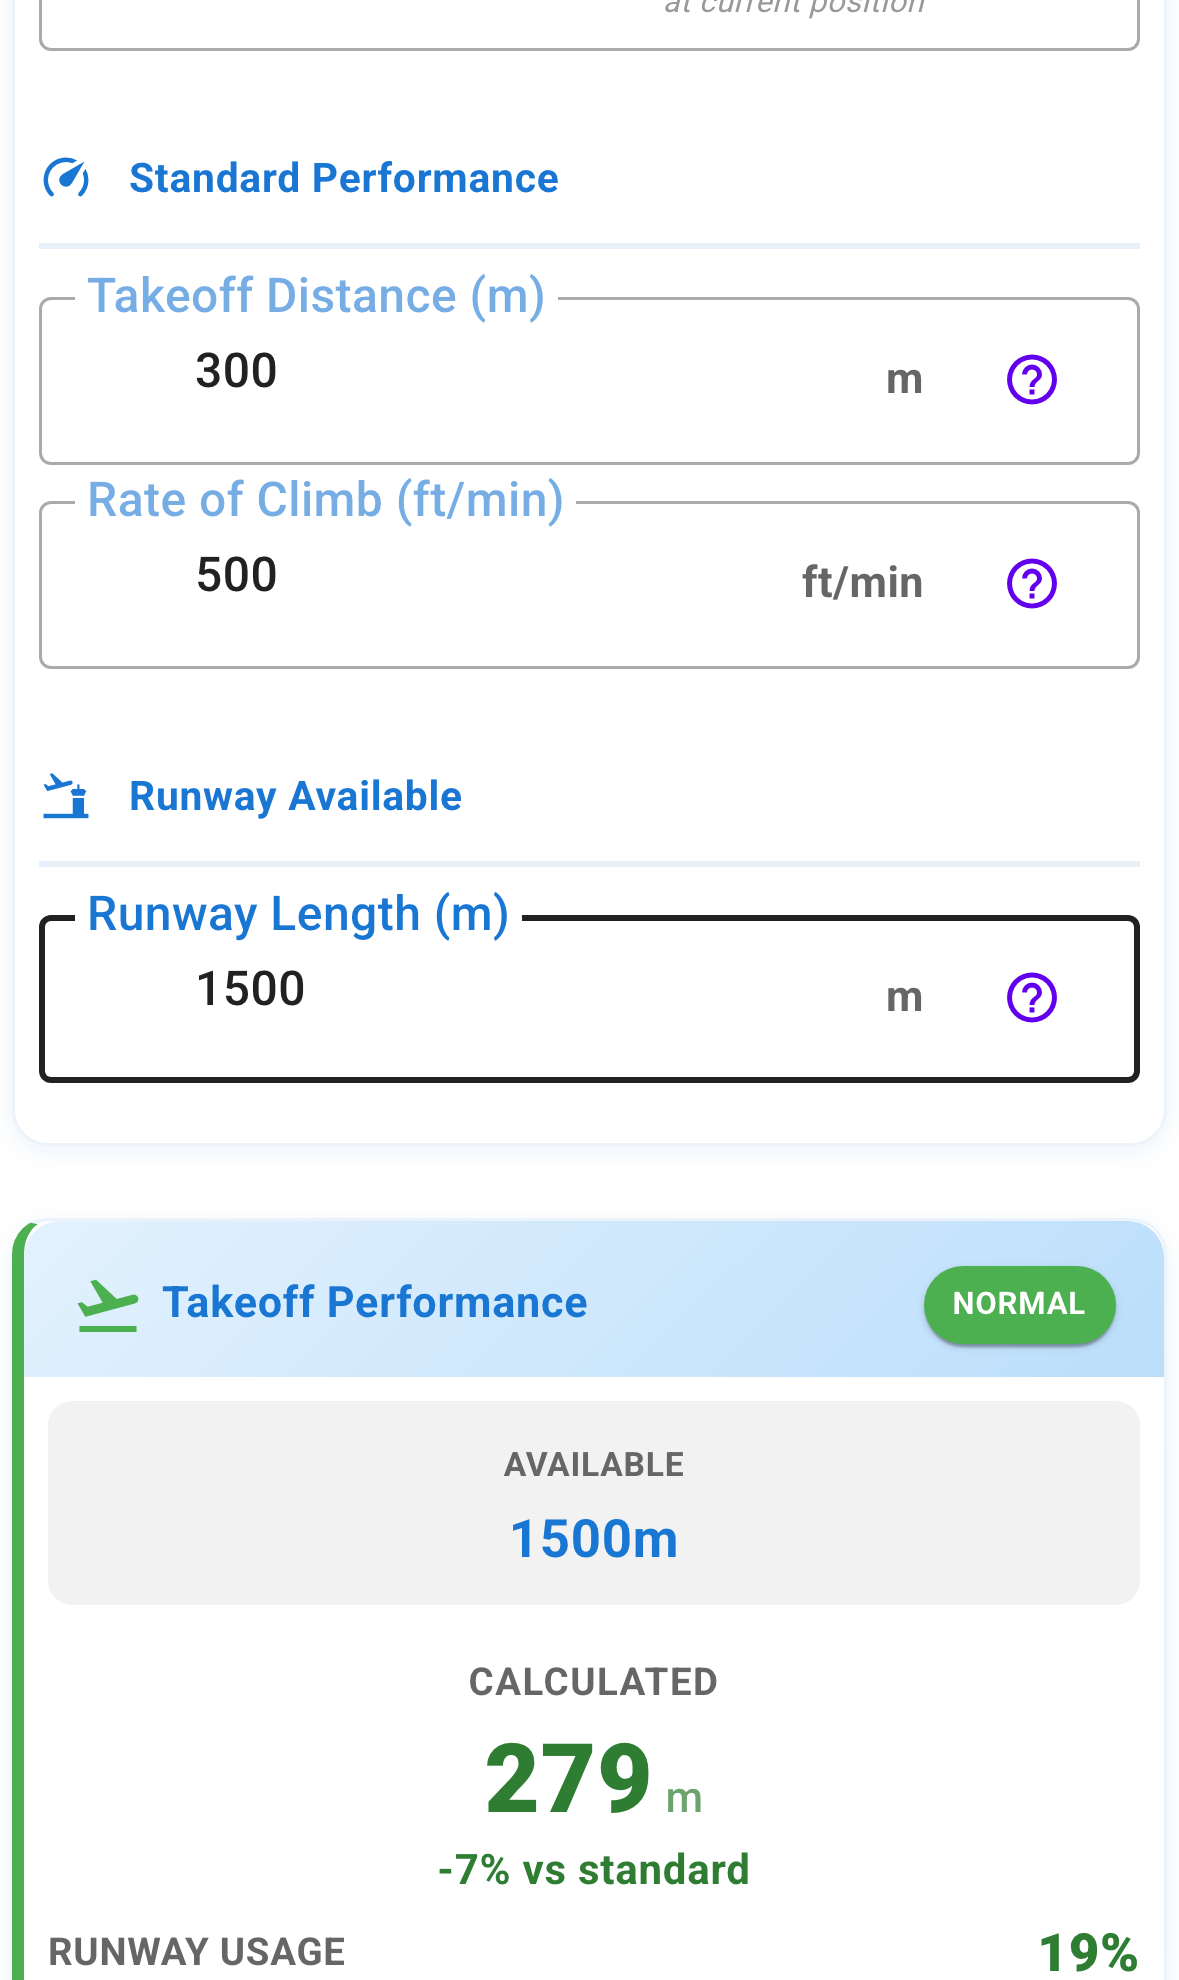
Task: Click the RUNWAY USAGE label
Action: (197, 1952)
